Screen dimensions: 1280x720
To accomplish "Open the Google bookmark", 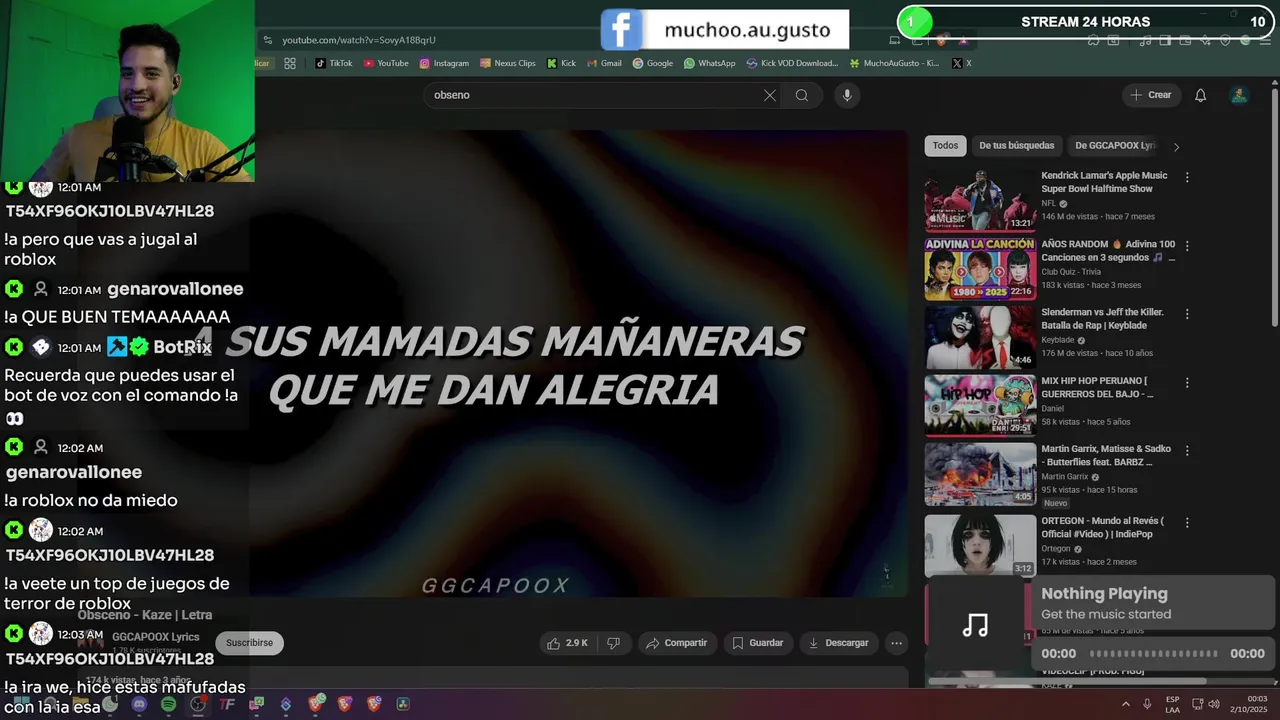I will coord(653,63).
